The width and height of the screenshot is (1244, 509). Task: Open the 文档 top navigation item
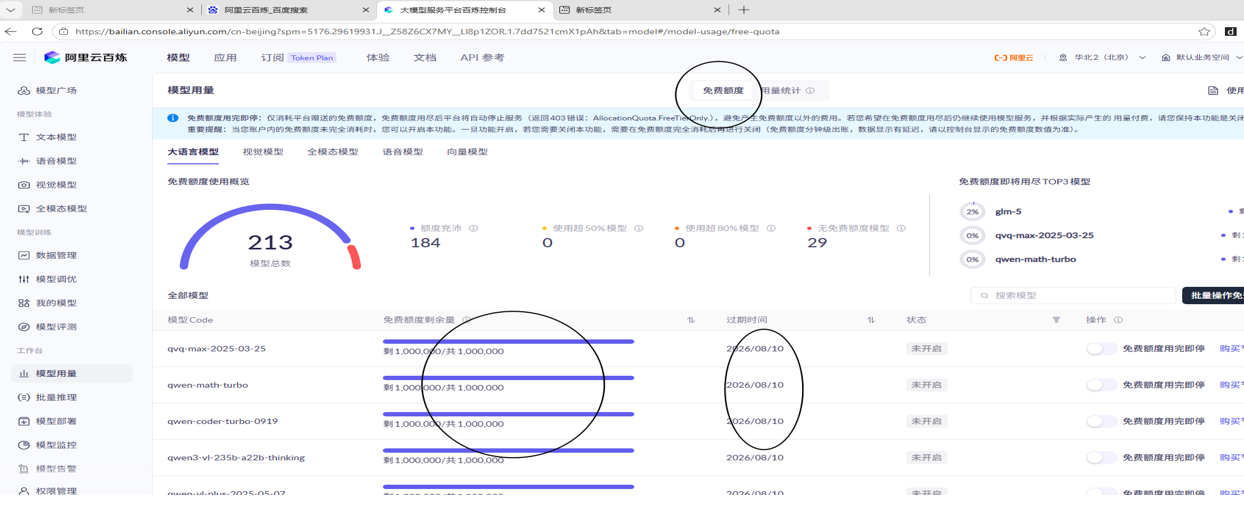tap(425, 58)
